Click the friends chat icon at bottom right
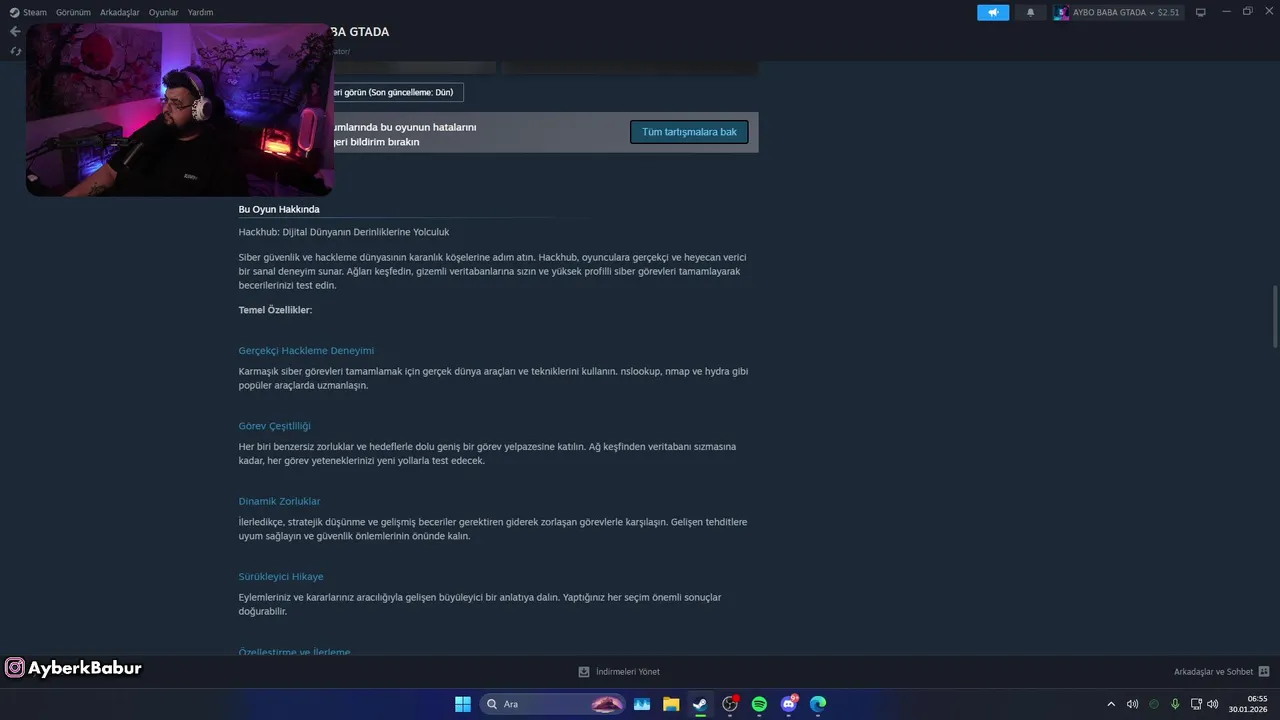Image resolution: width=1280 pixels, height=720 pixels. pyautogui.click(x=1264, y=672)
